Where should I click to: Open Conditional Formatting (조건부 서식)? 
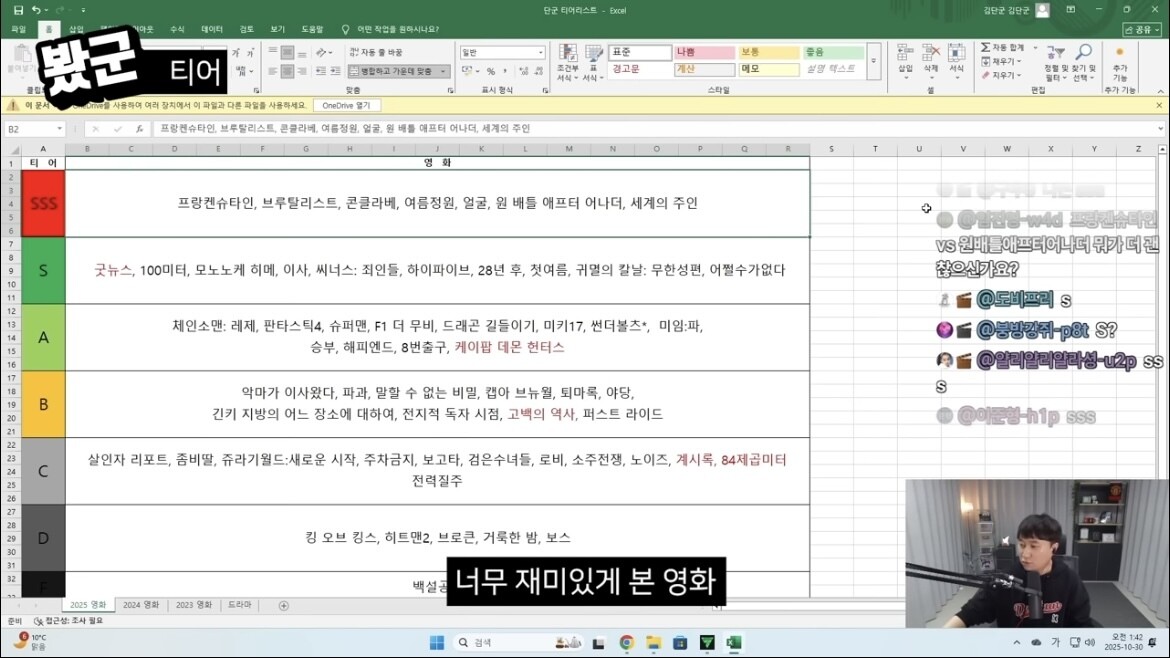568,63
